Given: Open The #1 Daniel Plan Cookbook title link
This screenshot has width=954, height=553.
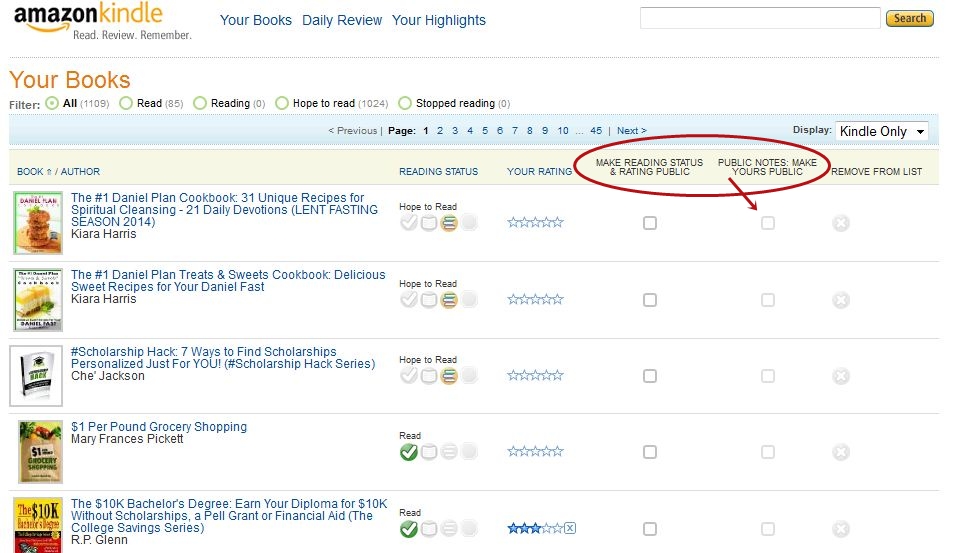Looking at the screenshot, I should (224, 210).
